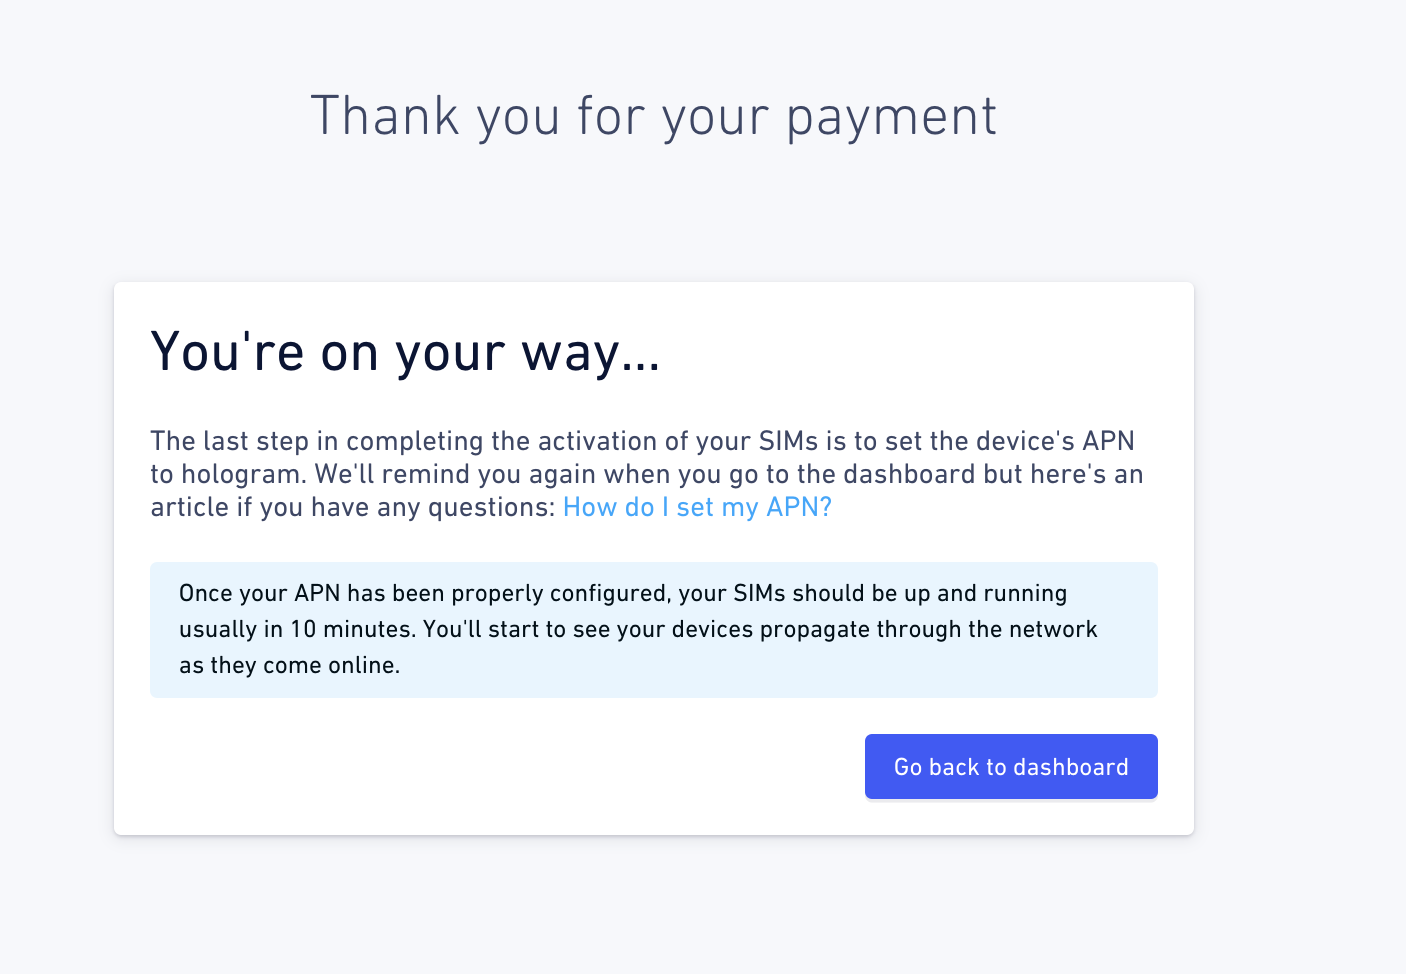1406x974 pixels.
Task: Open the 'How do I set my APN?' link
Action: (697, 507)
